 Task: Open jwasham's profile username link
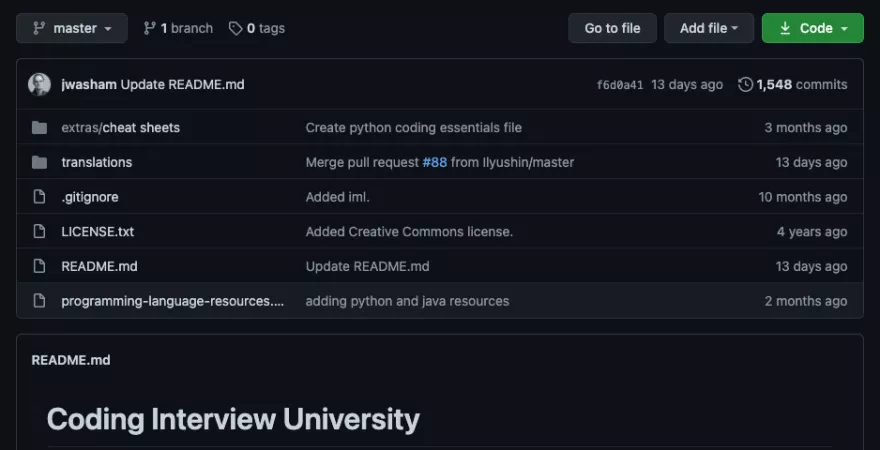[x=88, y=85]
